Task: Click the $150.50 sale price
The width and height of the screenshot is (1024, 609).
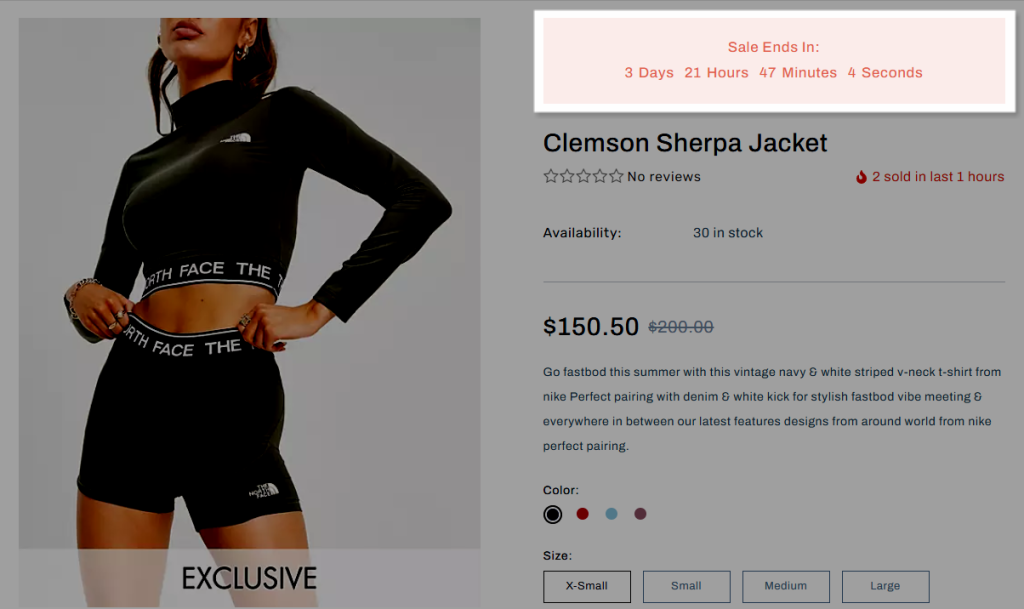Action: point(590,326)
